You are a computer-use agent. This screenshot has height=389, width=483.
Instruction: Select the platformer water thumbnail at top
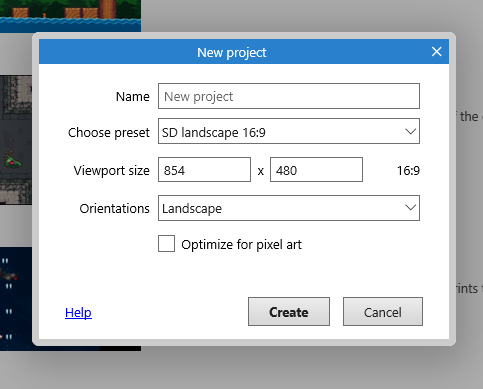(70, 16)
